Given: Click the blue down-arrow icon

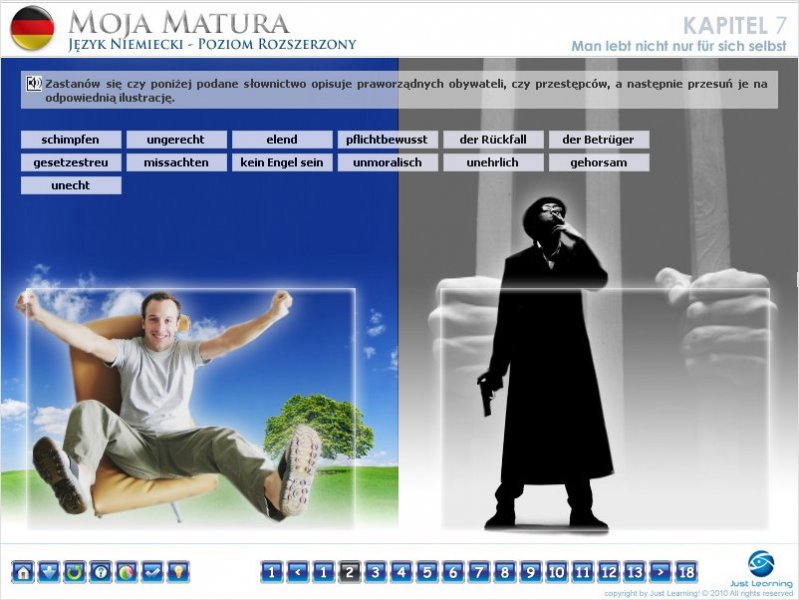Looking at the screenshot, I should [48, 572].
